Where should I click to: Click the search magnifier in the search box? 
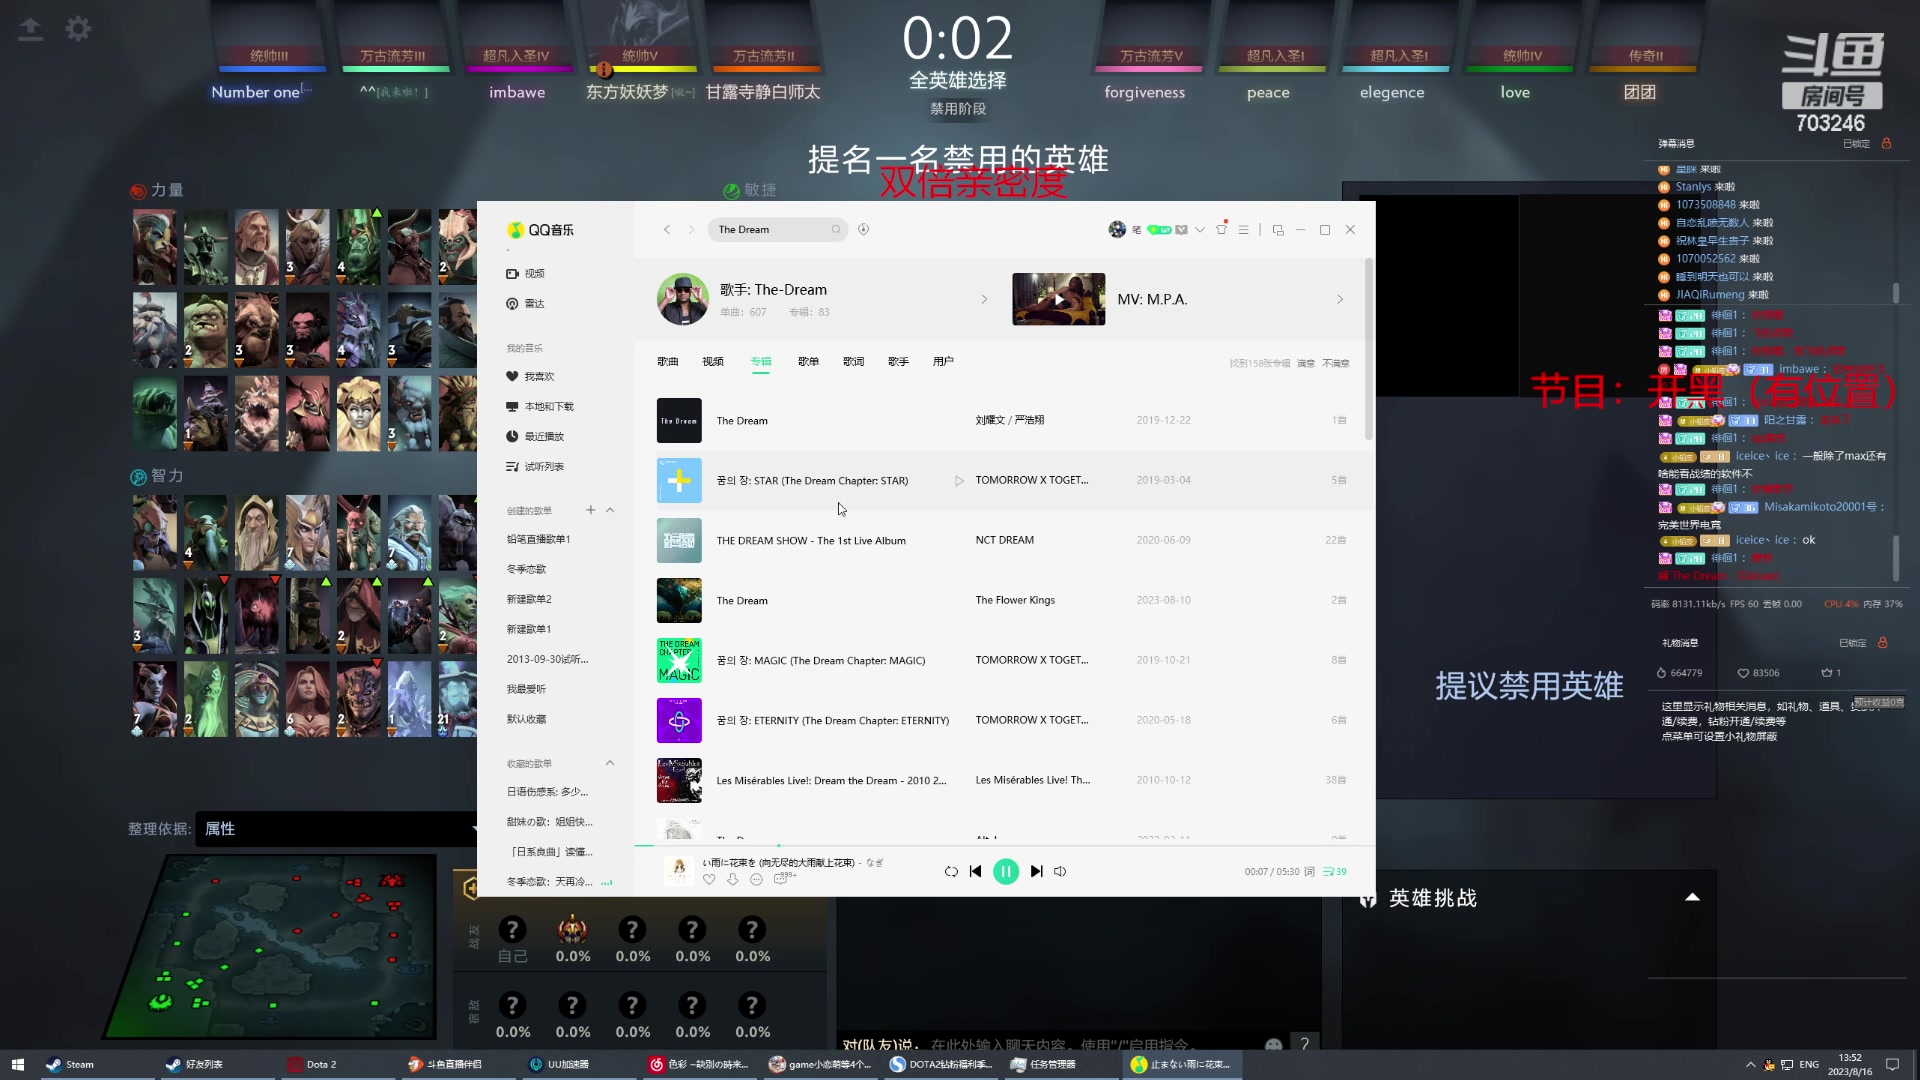(836, 229)
